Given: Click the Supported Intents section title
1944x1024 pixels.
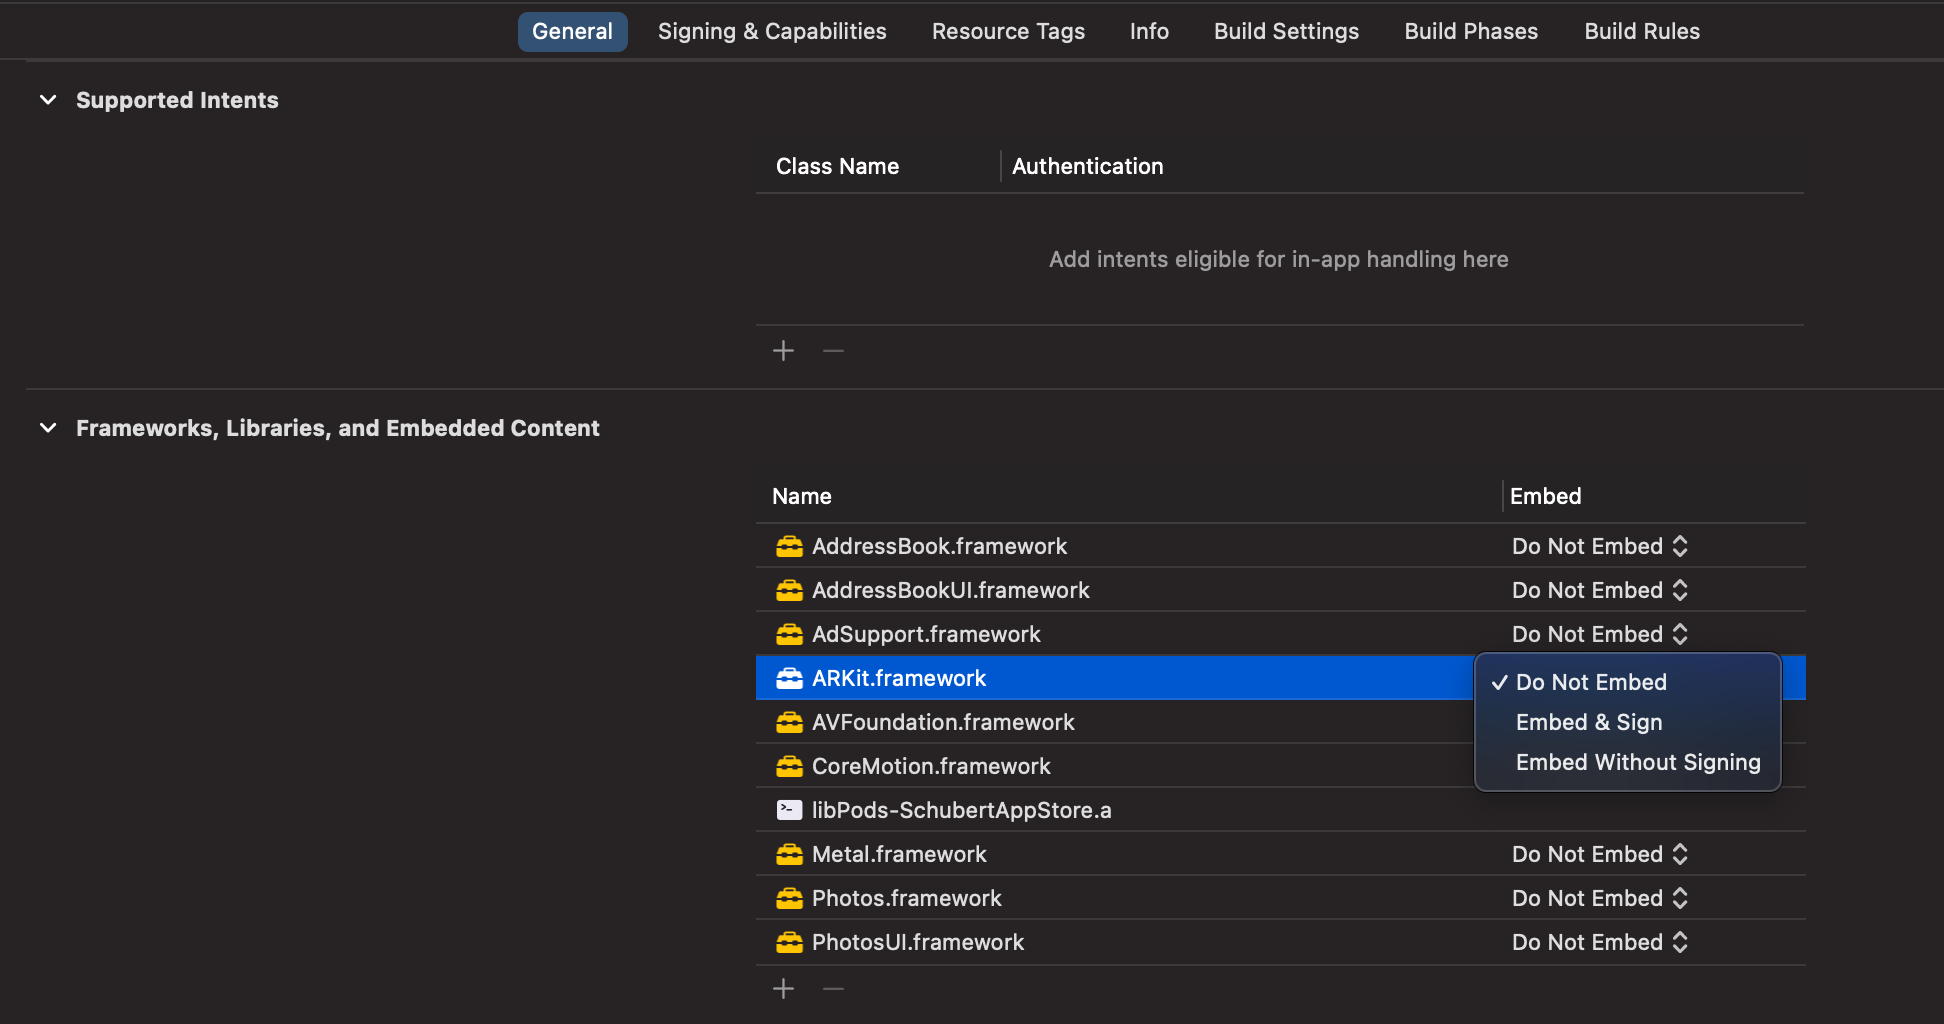Looking at the screenshot, I should point(177,100).
